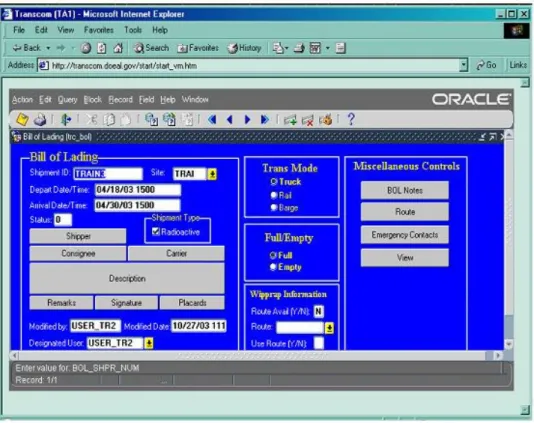Click the Signature button
534x423 pixels.
coord(126,303)
